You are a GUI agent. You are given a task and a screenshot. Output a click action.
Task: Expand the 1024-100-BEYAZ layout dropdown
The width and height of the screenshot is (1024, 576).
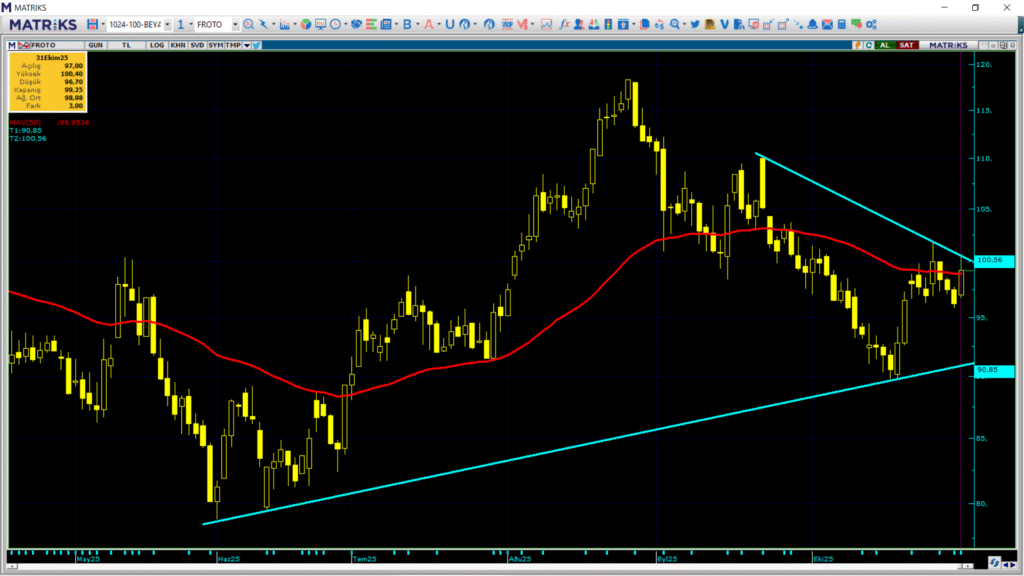click(166, 24)
